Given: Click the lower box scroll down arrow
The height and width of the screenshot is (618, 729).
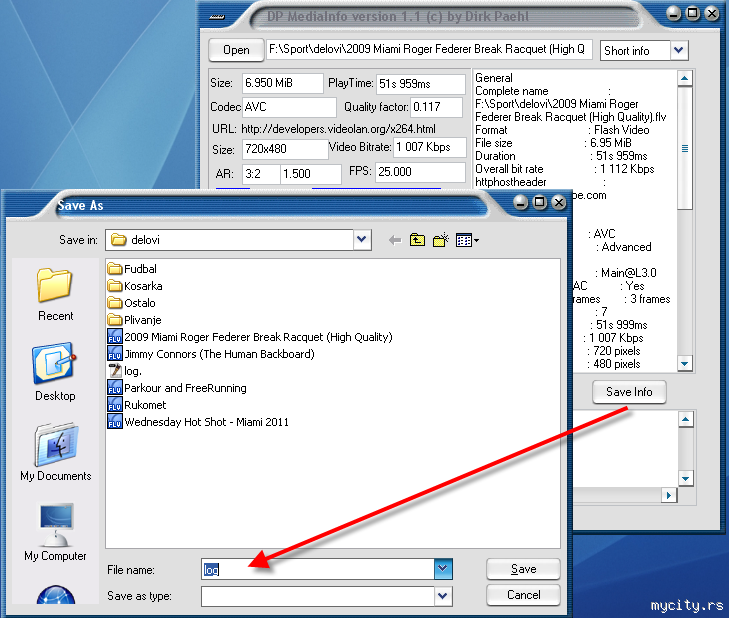Looking at the screenshot, I should coord(685,478).
